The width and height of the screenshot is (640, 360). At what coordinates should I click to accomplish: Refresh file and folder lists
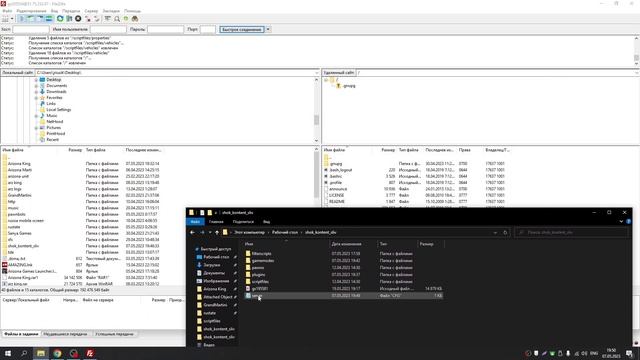(x=60, y=19)
